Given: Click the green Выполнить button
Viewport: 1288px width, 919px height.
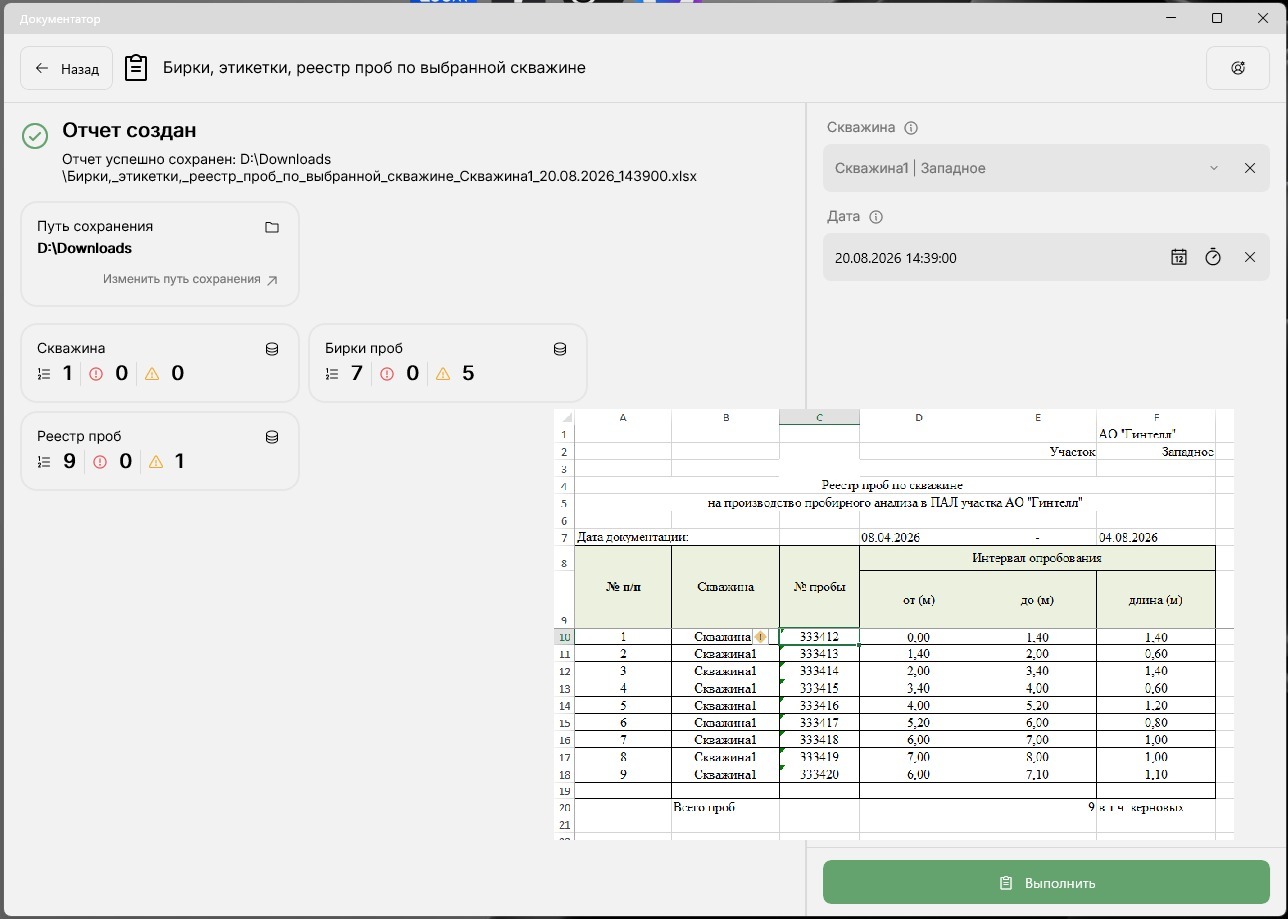Looking at the screenshot, I should tap(1046, 883).
